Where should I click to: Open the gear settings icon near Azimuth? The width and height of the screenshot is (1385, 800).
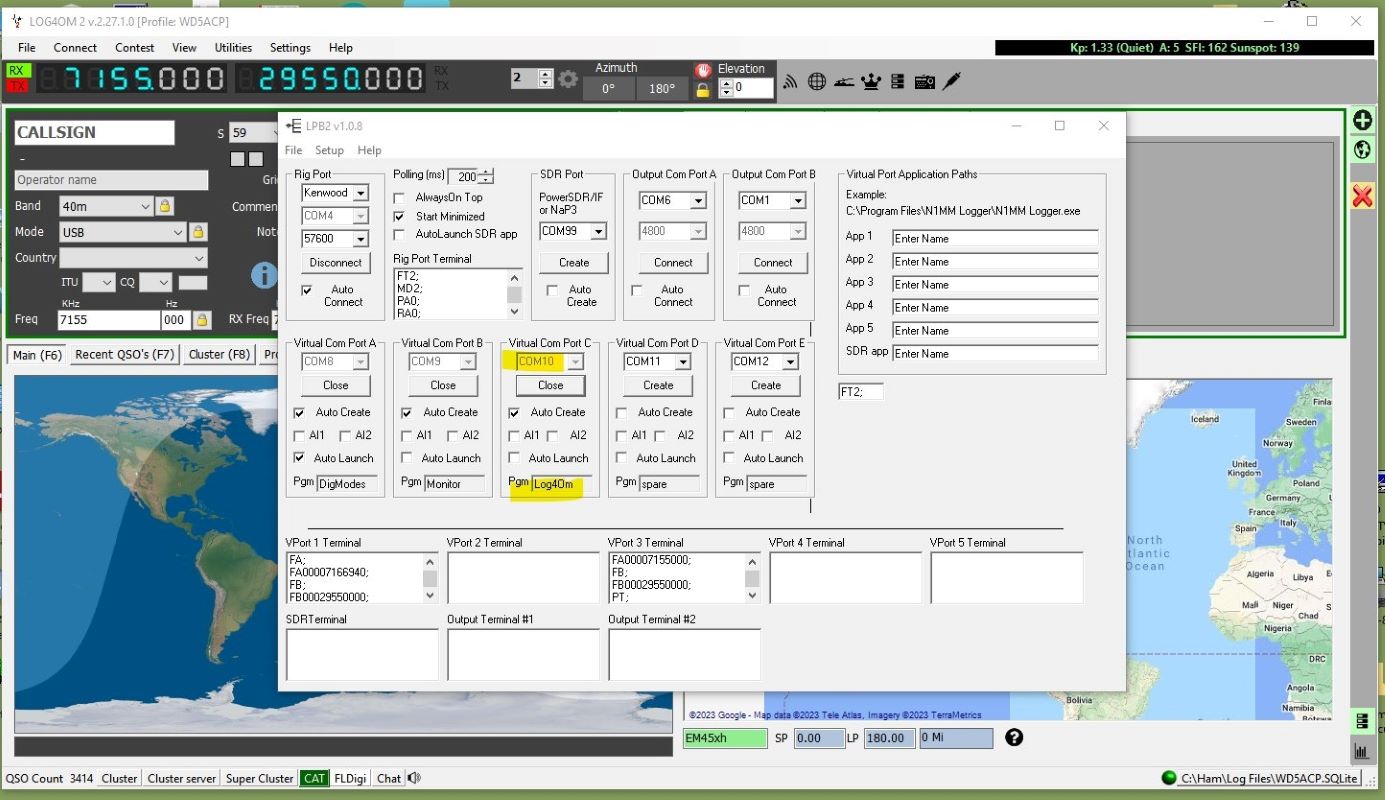[568, 79]
